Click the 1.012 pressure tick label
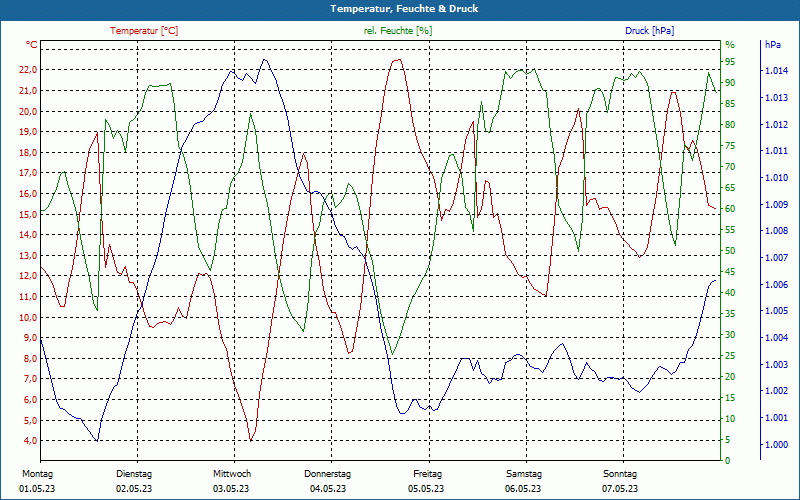Screen dimensions: 800x500 (776, 124)
